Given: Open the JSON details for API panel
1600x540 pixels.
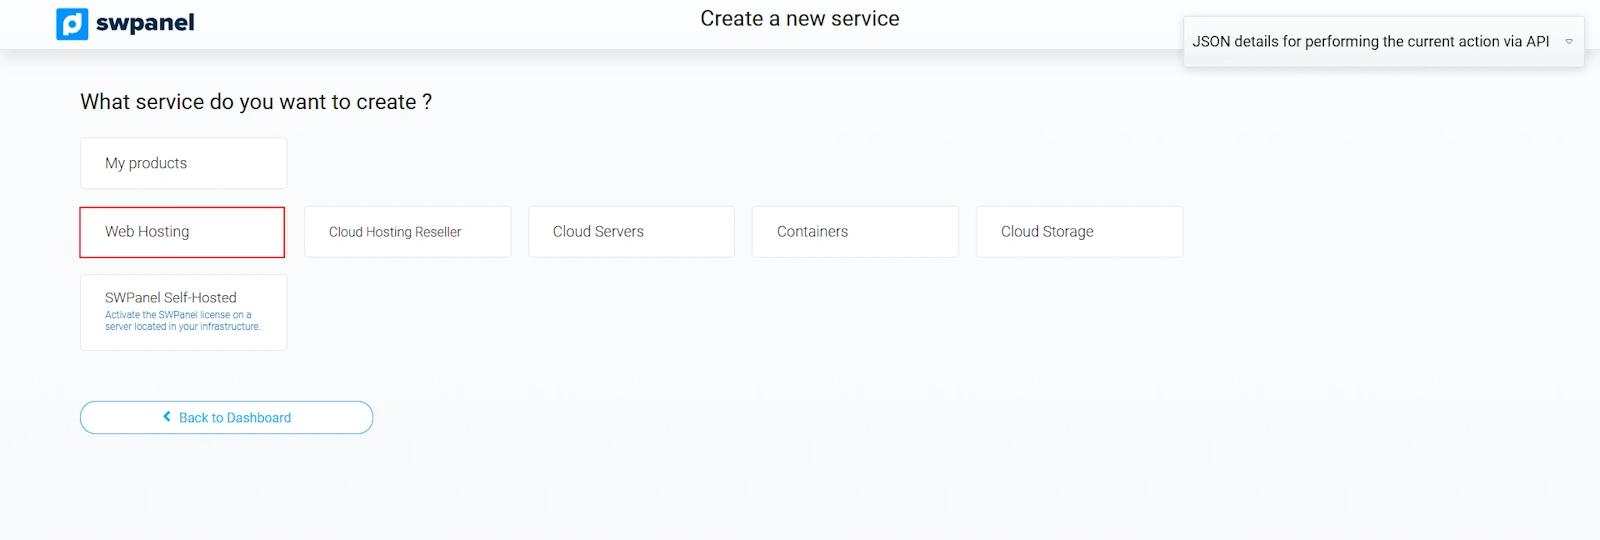Looking at the screenshot, I should [x=1370, y=42].
